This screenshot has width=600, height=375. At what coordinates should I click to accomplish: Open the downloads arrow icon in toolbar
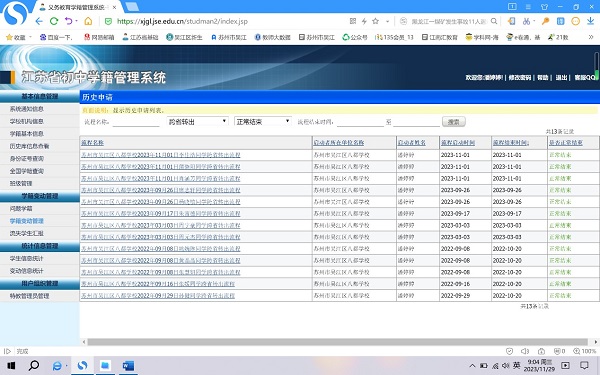click(x=590, y=21)
